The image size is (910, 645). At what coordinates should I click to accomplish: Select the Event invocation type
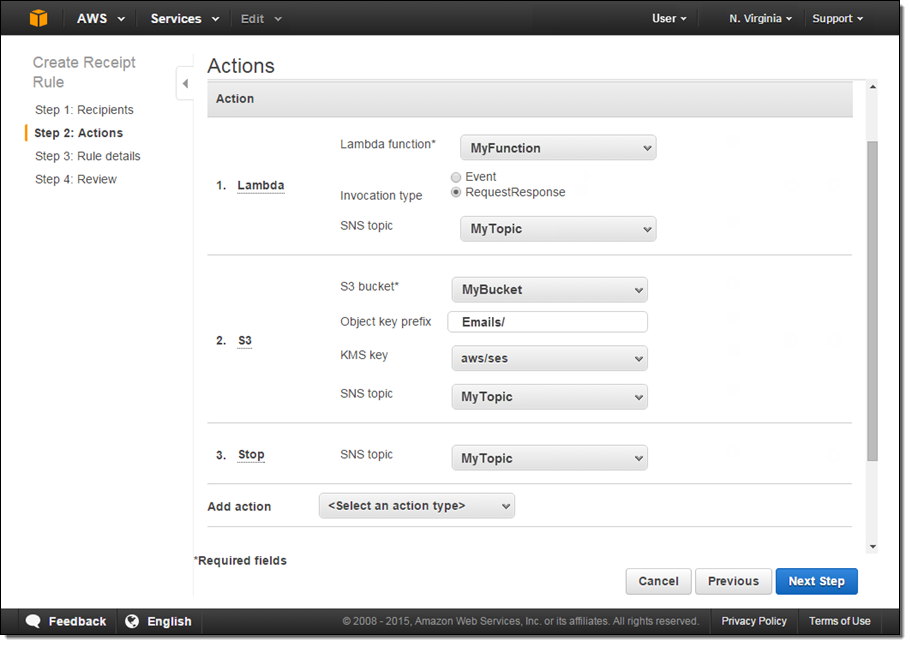pyautogui.click(x=456, y=177)
